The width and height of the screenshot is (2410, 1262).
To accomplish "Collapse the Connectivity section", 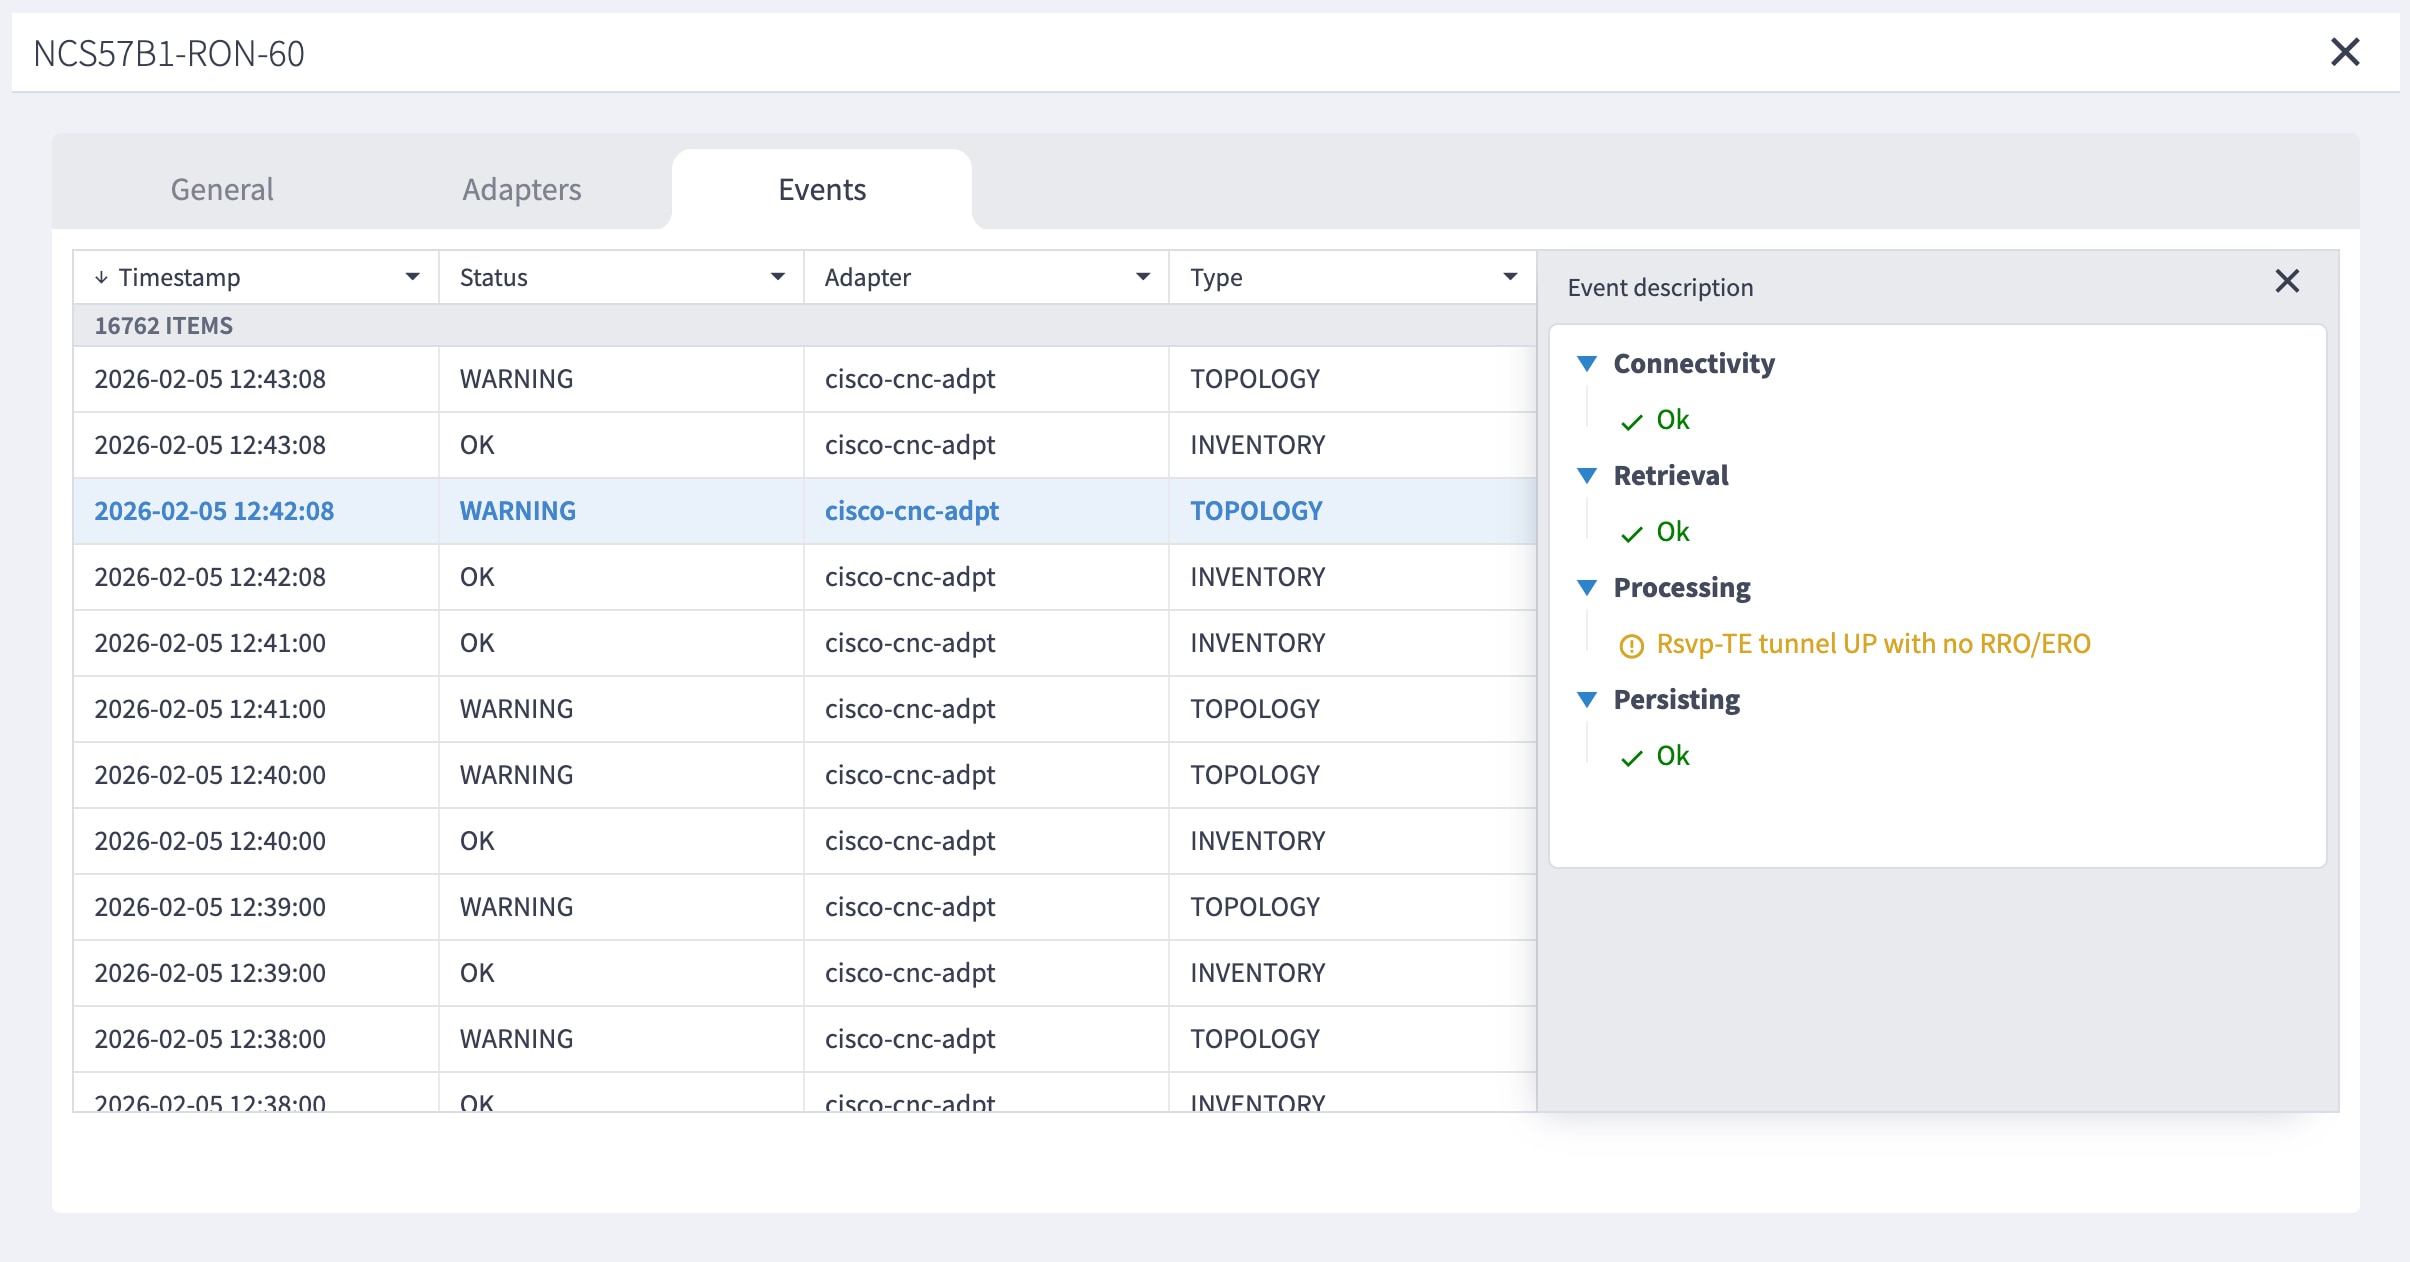I will 1589,363.
